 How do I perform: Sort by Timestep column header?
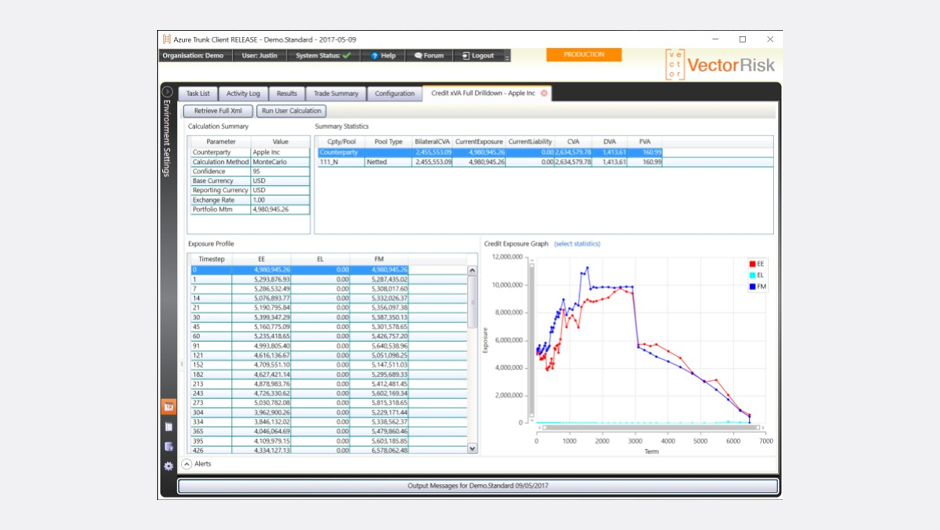(211, 259)
